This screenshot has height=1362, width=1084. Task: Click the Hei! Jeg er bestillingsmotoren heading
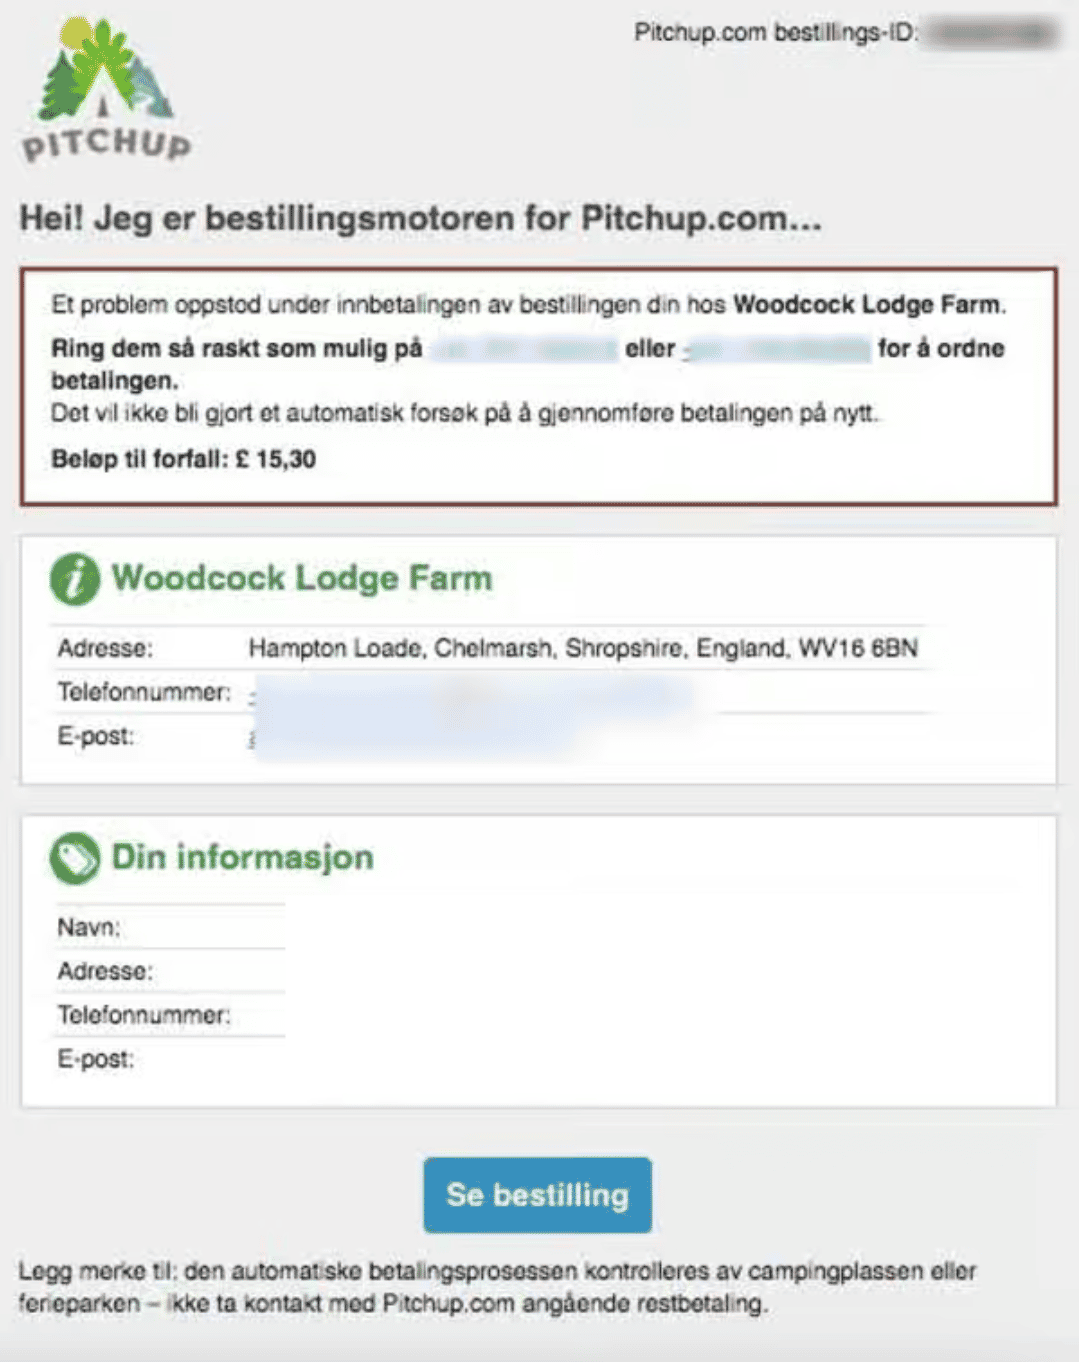click(x=420, y=218)
